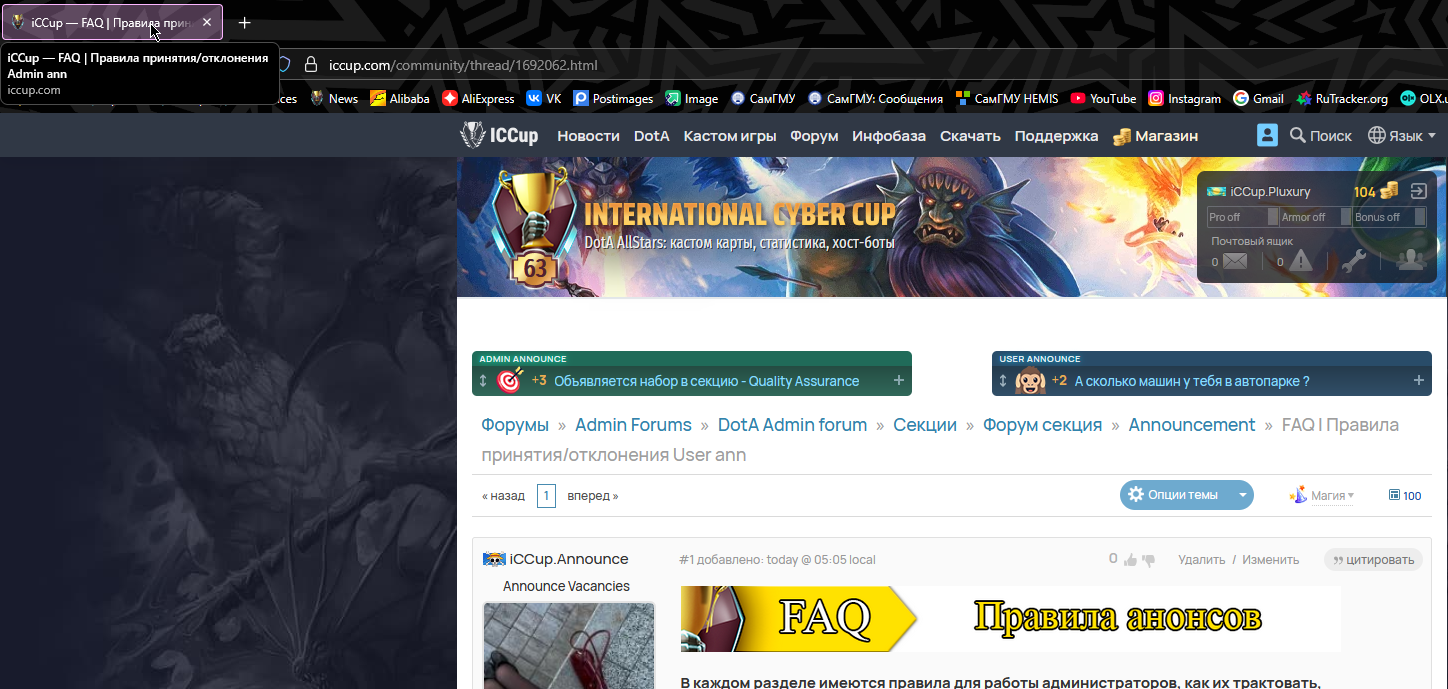Open the user profile icon in navbar

point(1267,135)
